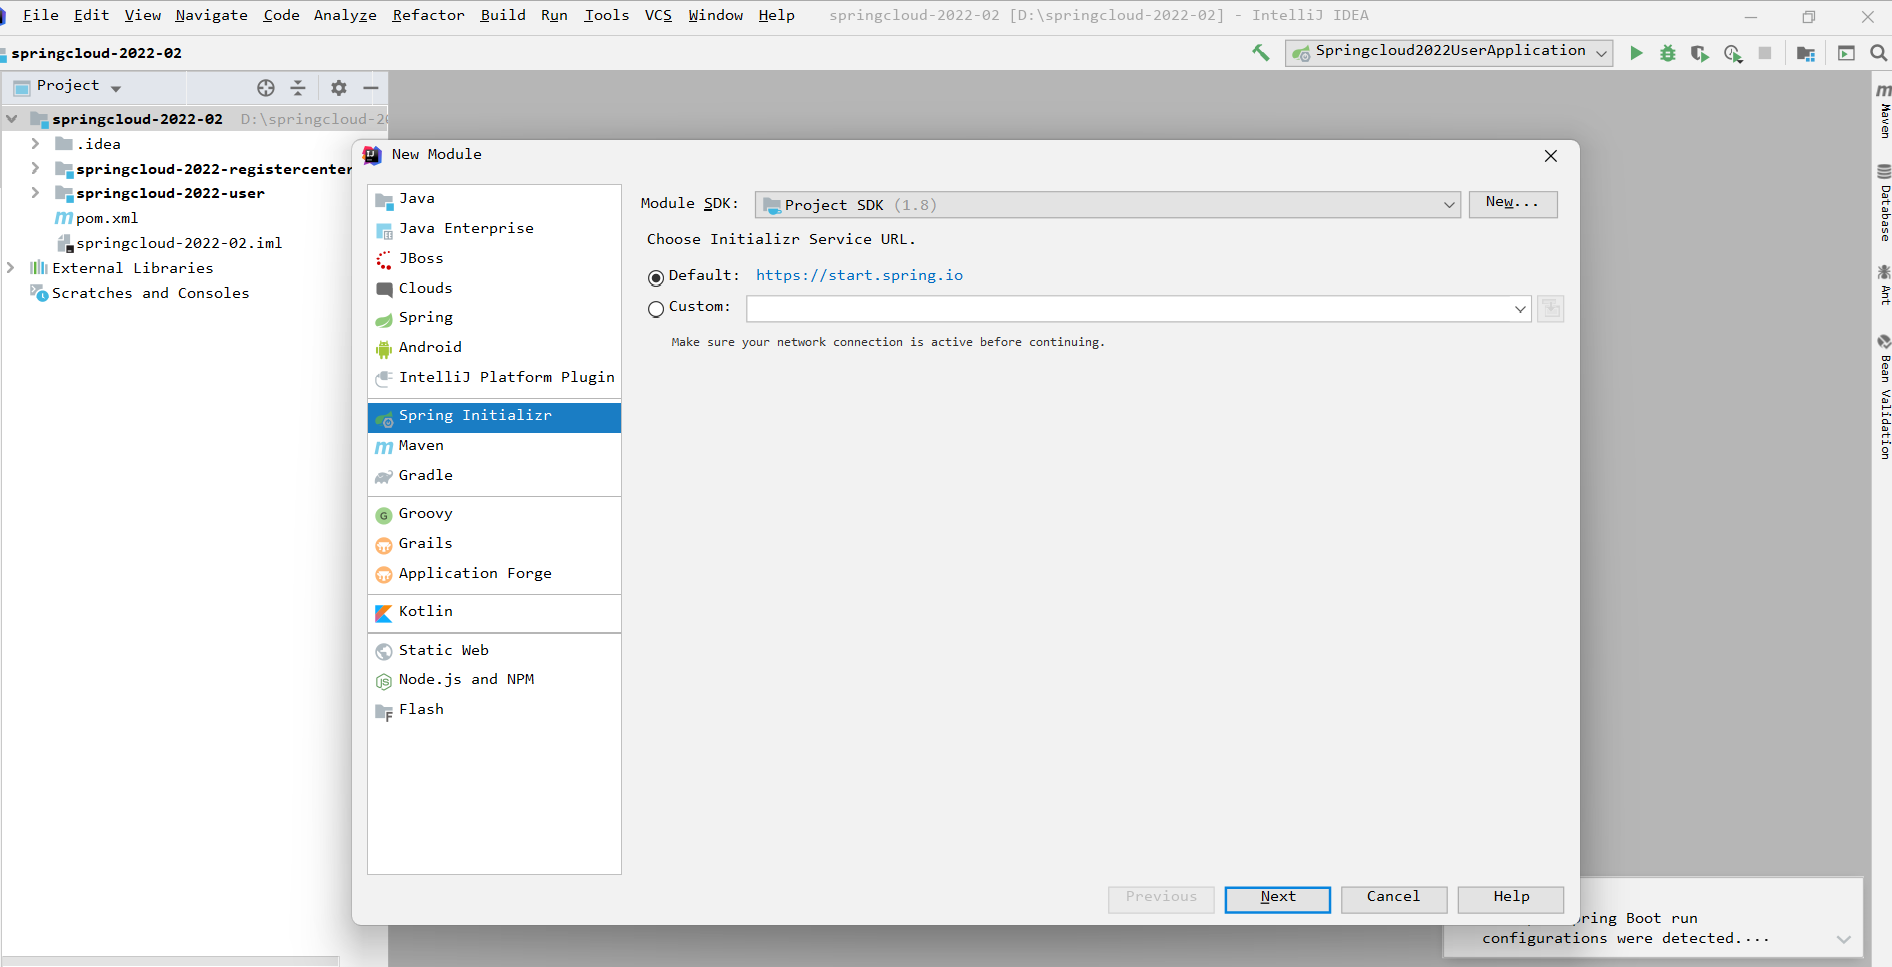Expand the .idea folder
Image resolution: width=1892 pixels, height=967 pixels.
(36, 144)
